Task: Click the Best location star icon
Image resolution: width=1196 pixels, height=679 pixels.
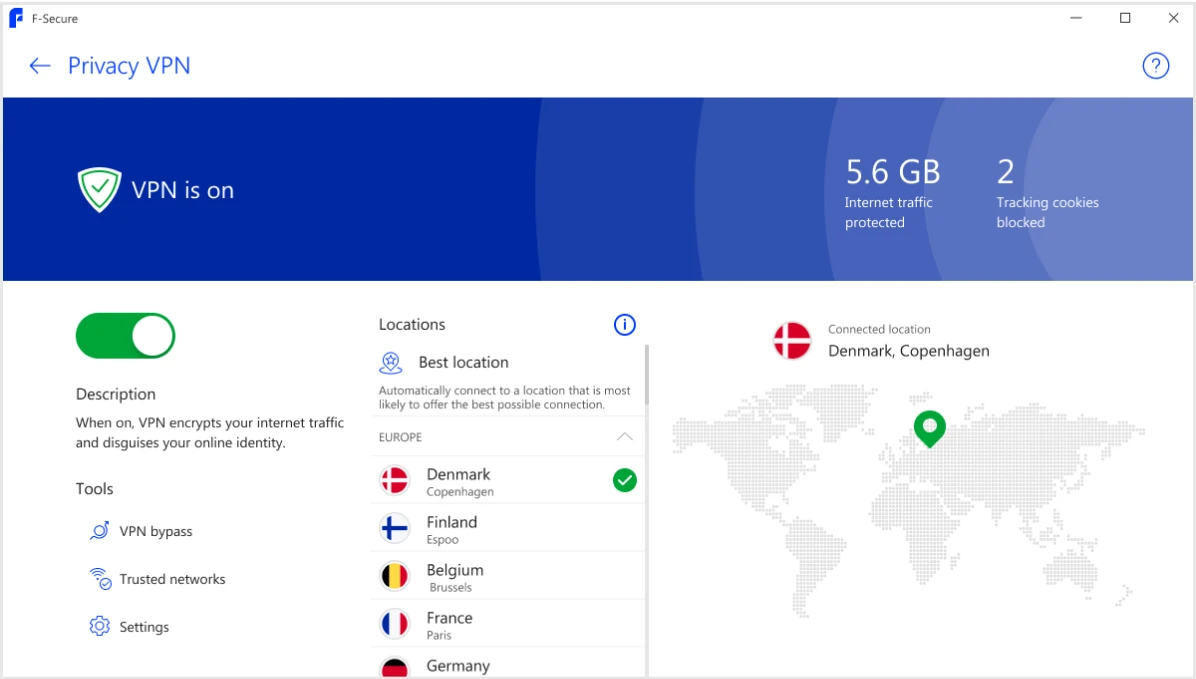Action: point(391,362)
